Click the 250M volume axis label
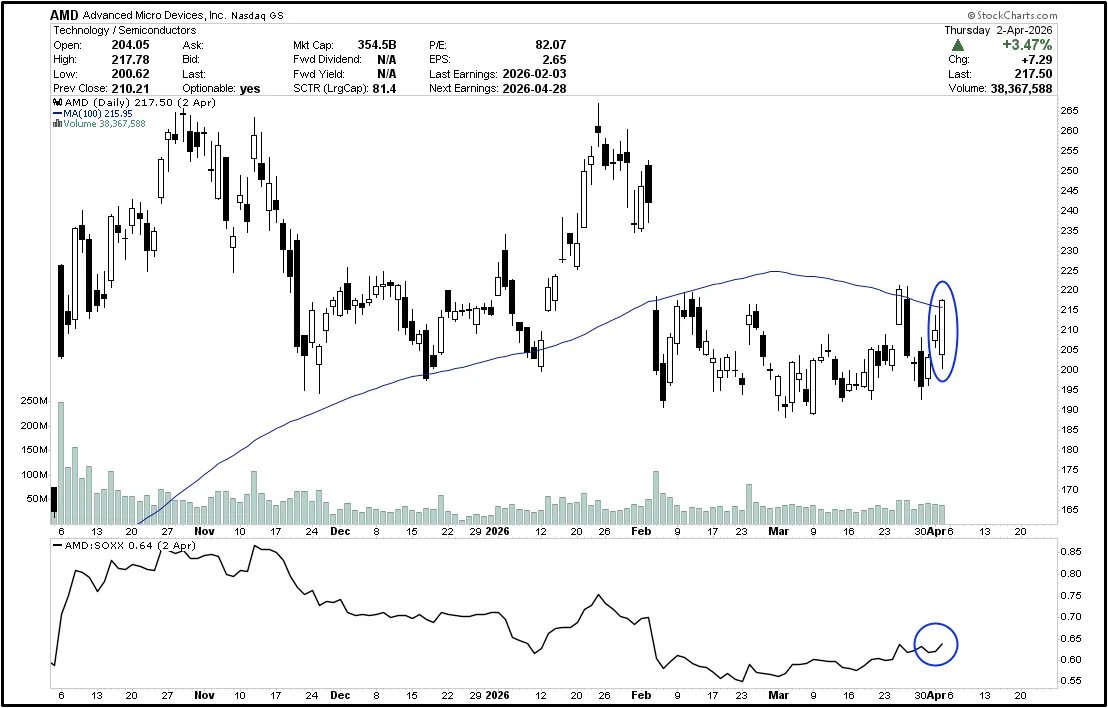The height and width of the screenshot is (708, 1108). (35, 401)
